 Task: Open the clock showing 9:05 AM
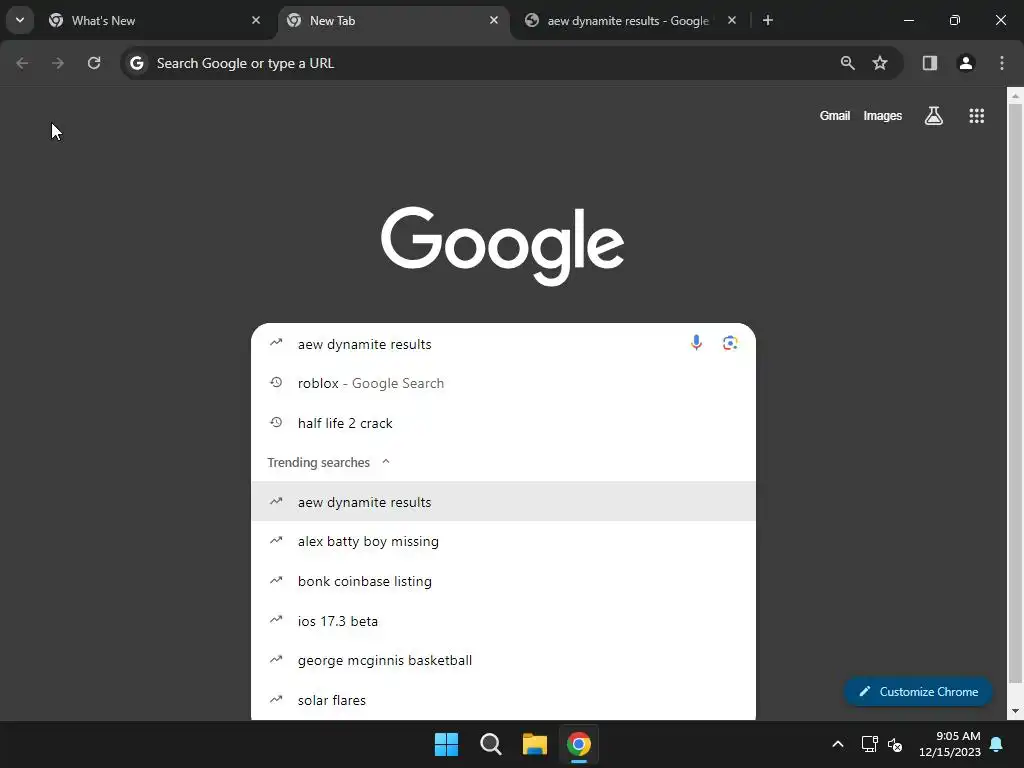[950, 744]
